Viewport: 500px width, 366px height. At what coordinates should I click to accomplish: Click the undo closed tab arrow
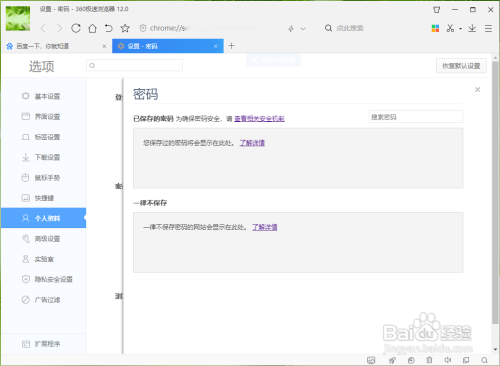pyautogui.click(x=109, y=28)
